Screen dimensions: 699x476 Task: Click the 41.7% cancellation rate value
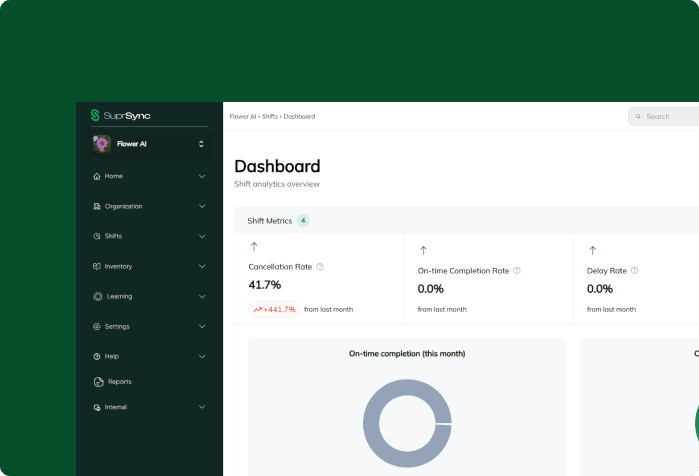click(265, 285)
